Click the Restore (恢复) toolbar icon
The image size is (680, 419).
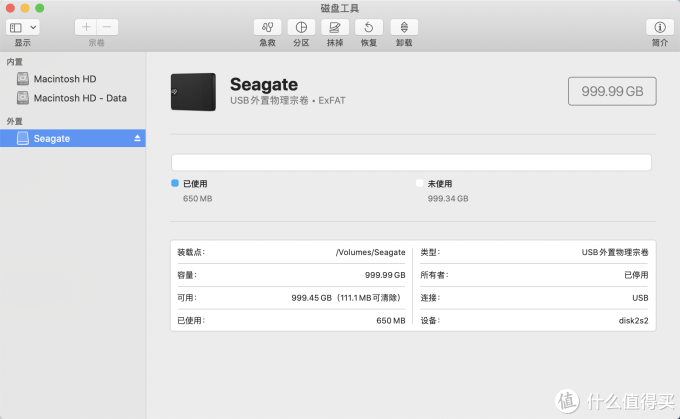(369, 27)
